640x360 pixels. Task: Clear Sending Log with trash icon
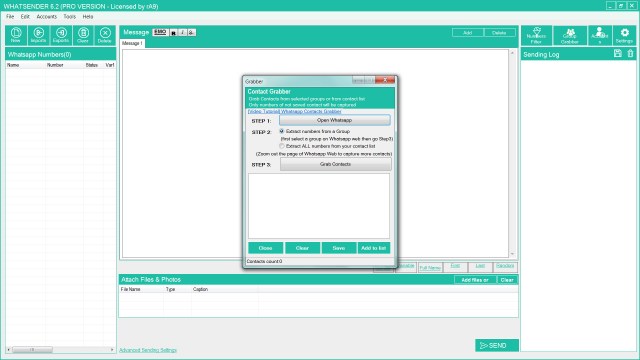pyautogui.click(x=630, y=53)
